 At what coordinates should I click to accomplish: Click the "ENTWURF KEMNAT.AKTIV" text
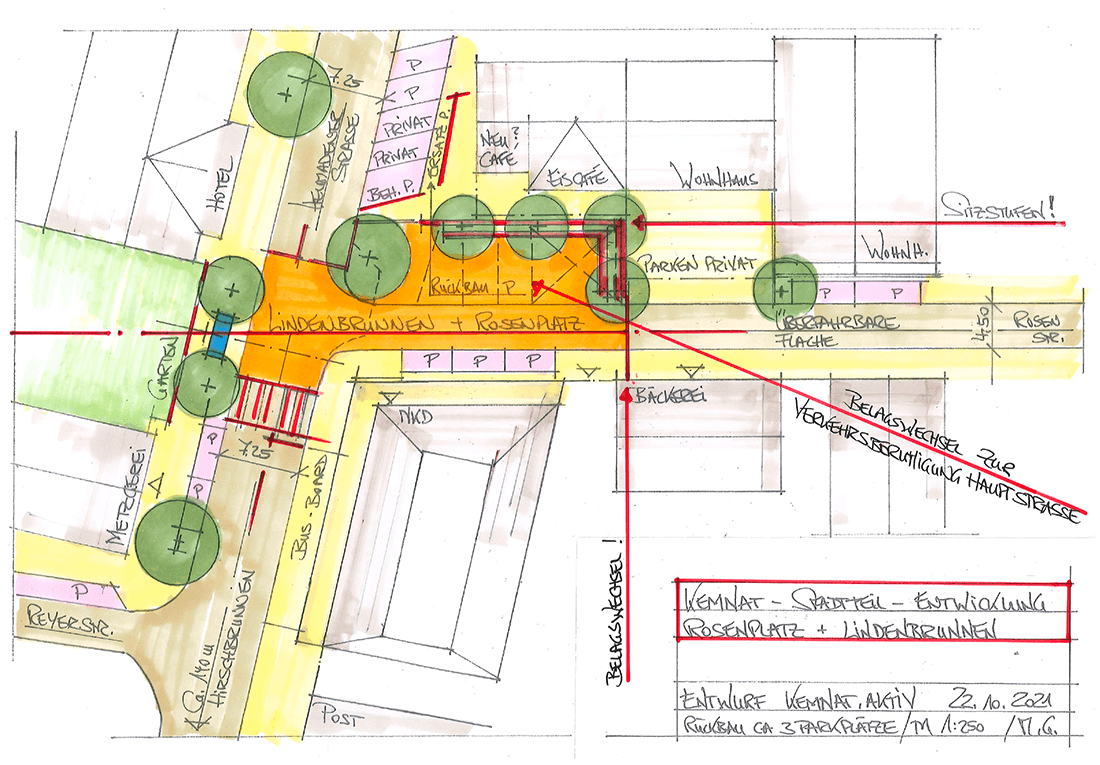(x=797, y=698)
